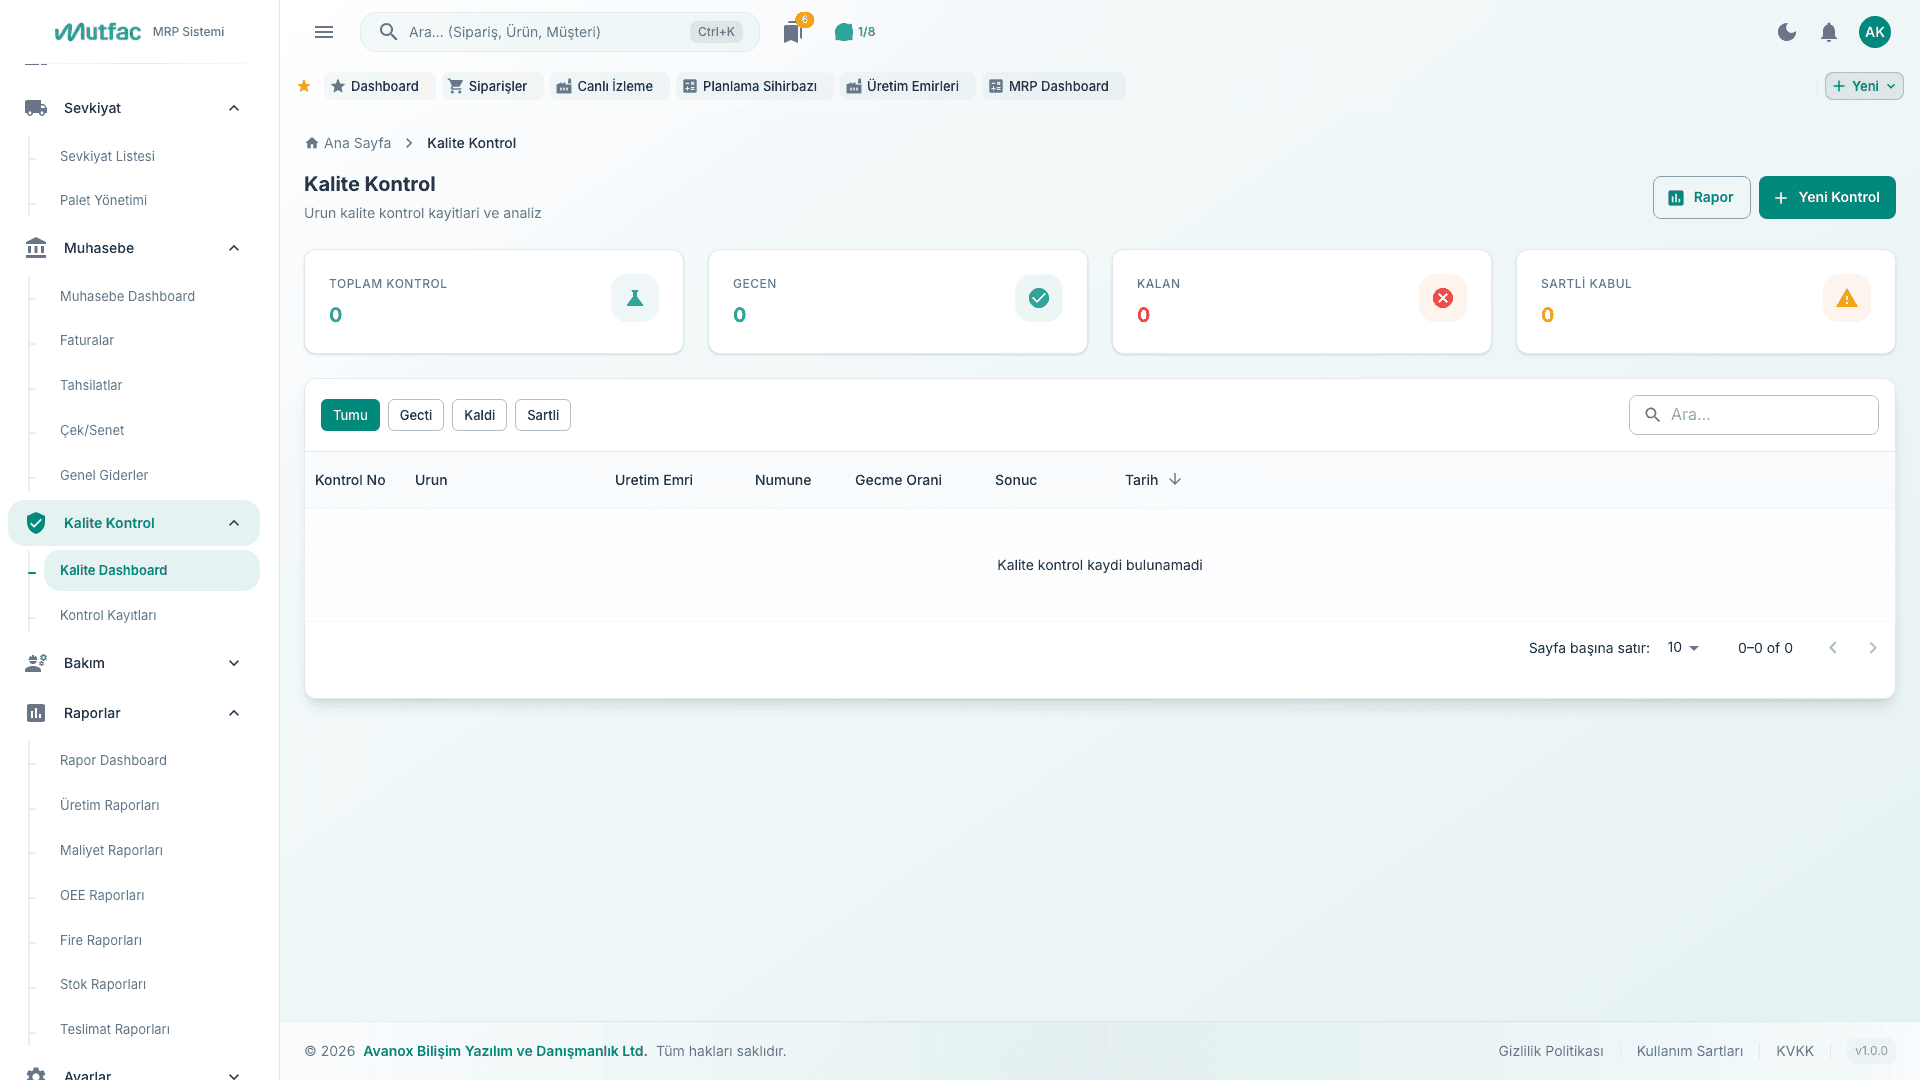The height and width of the screenshot is (1080, 1920).
Task: Click Sevkiyat truck icon in sidebar
Action: tap(36, 108)
